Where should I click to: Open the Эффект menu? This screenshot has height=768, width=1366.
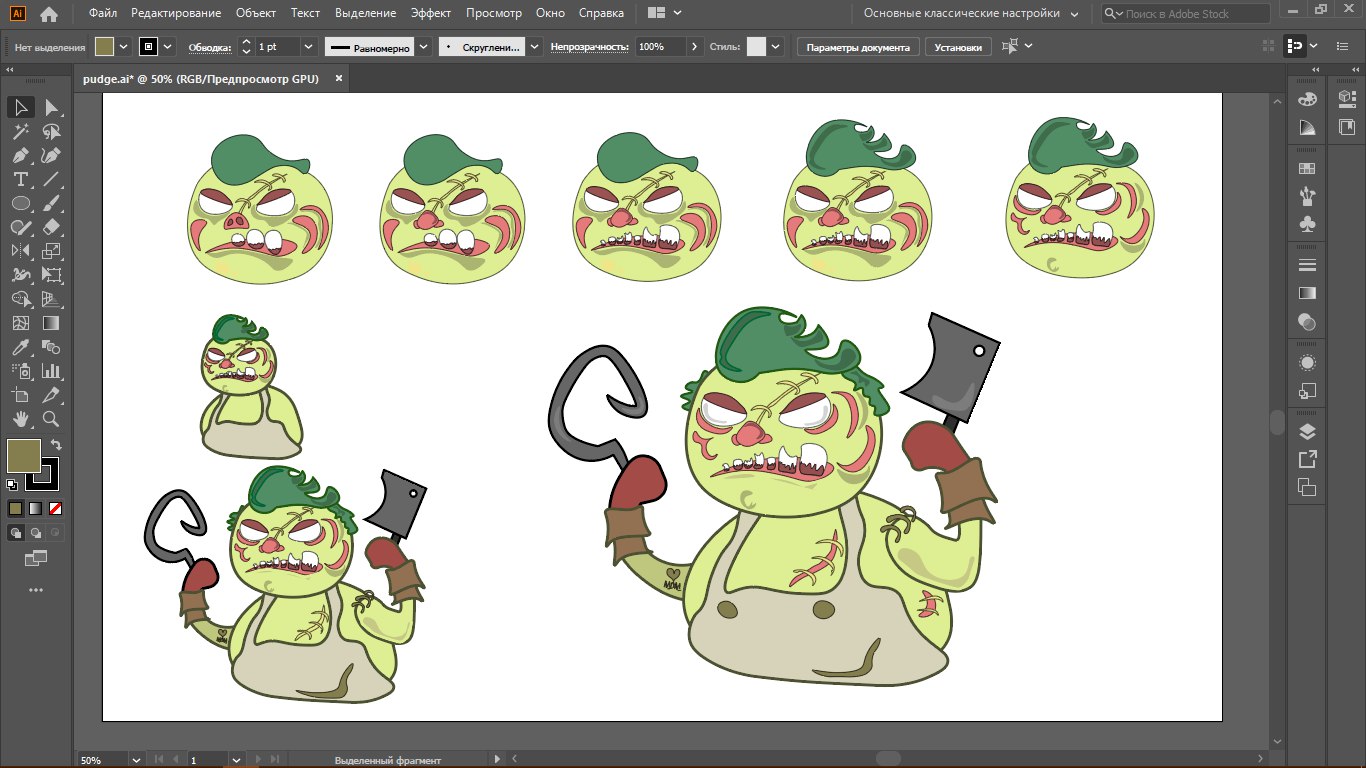tap(430, 13)
